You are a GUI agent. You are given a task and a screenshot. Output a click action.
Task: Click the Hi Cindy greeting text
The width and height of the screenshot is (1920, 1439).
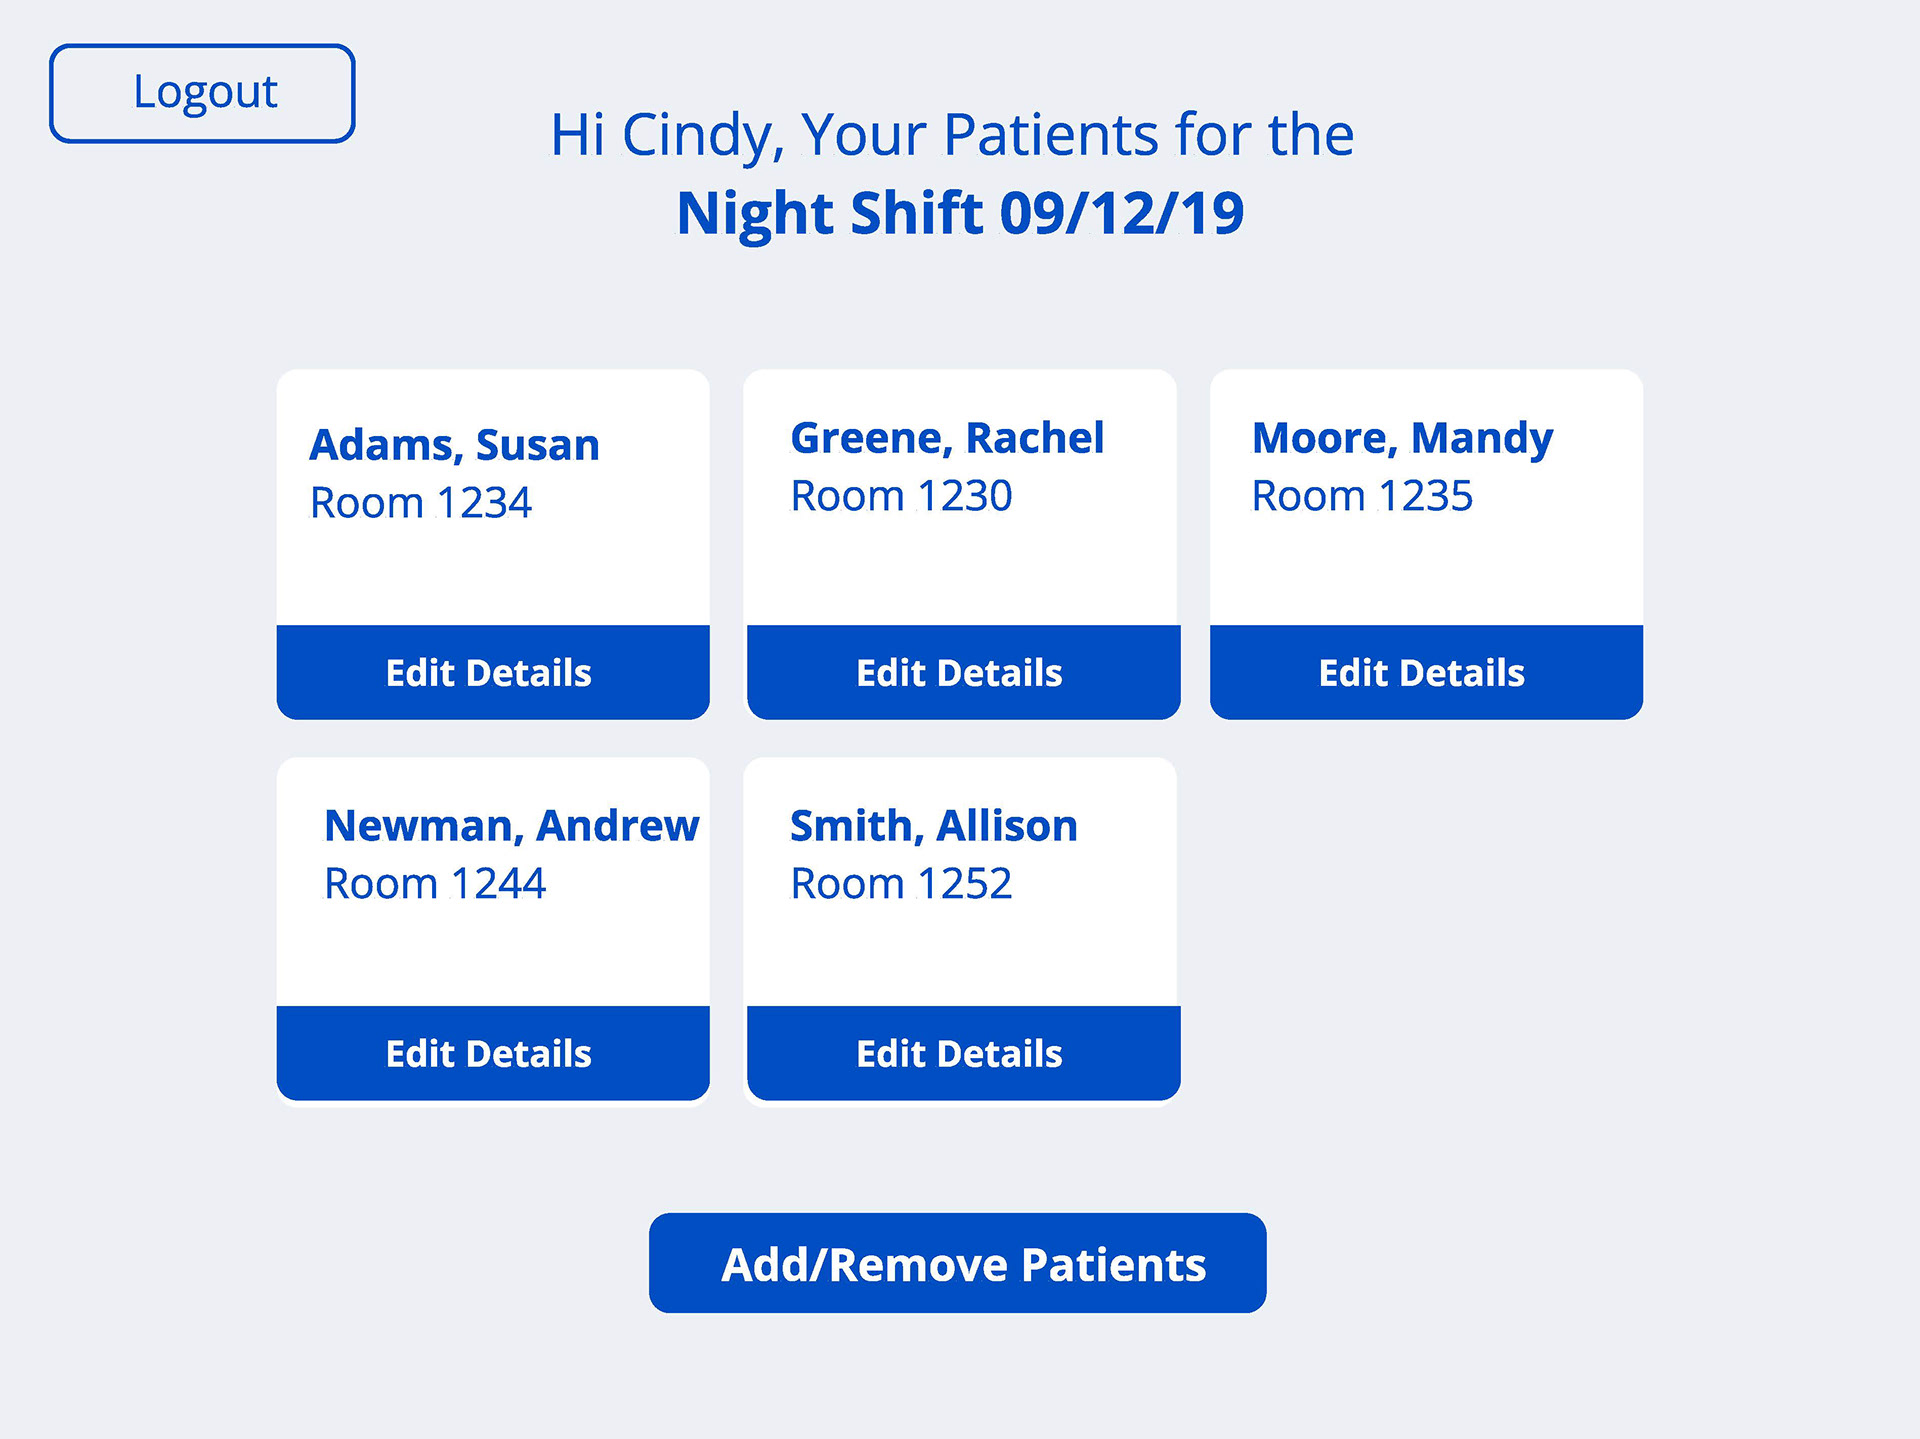952,135
